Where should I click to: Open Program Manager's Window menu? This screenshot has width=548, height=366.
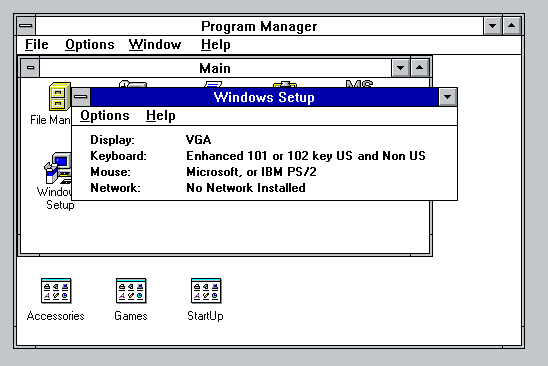pos(155,45)
